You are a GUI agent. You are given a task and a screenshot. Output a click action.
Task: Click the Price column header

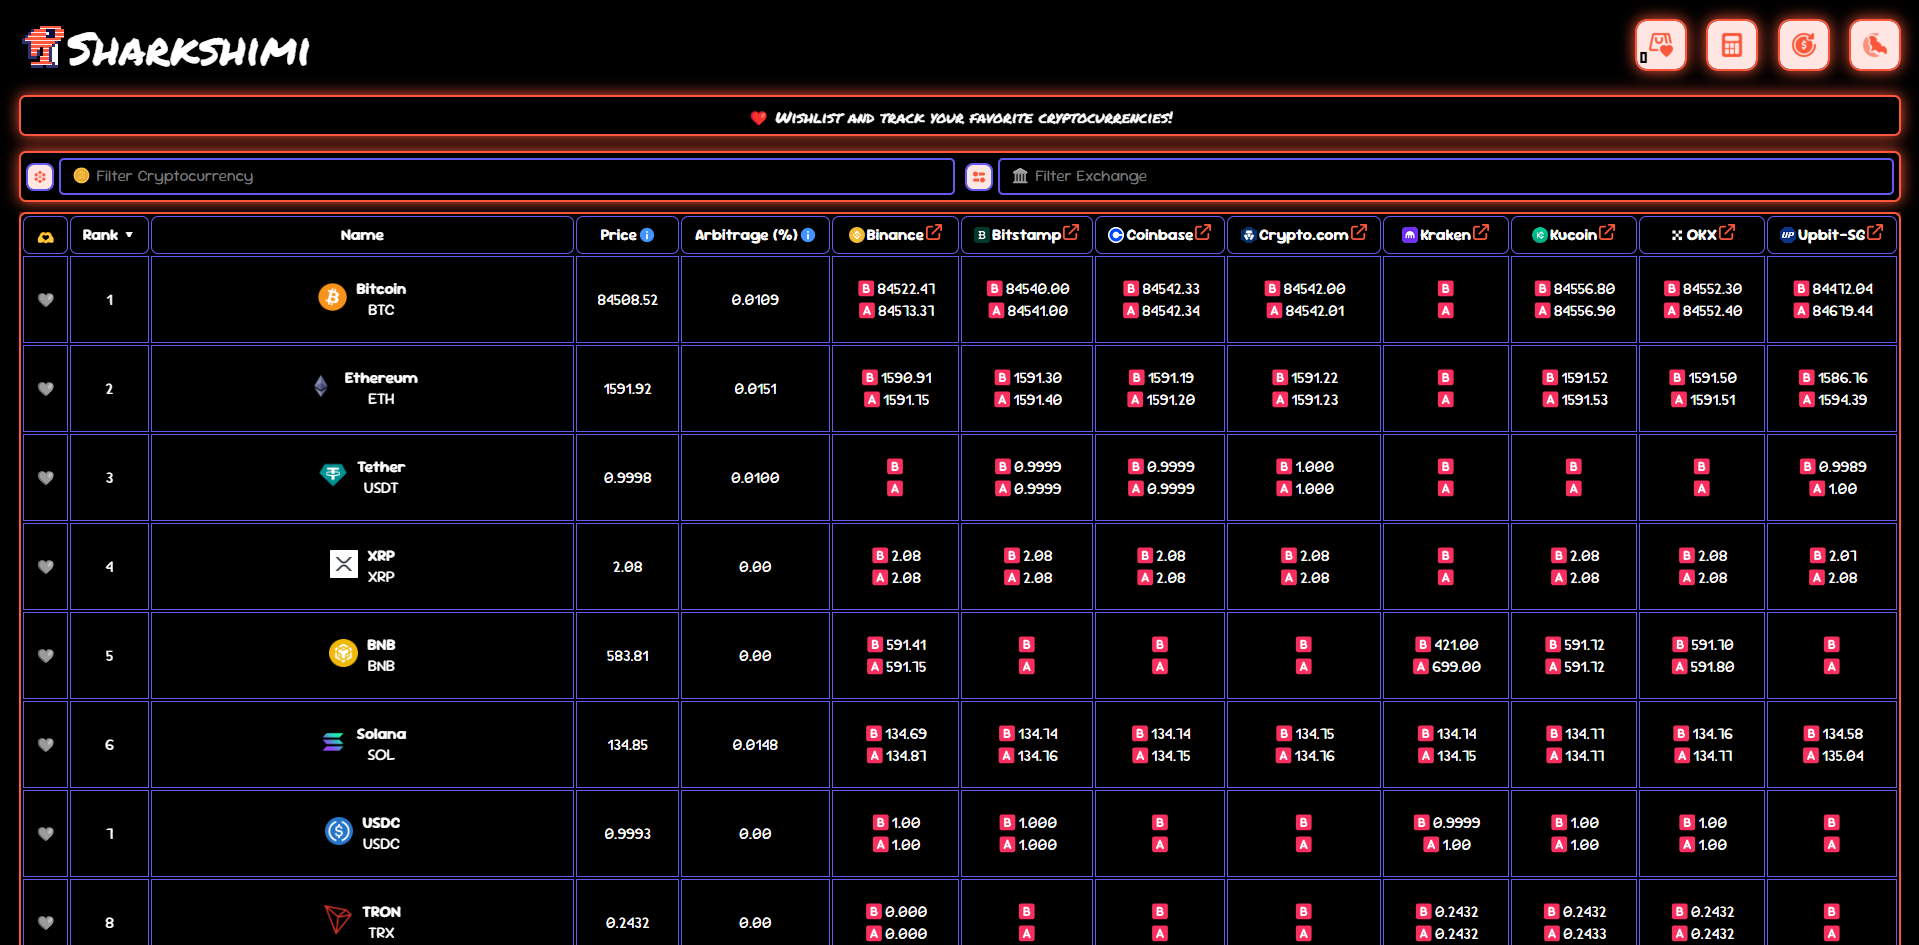pyautogui.click(x=627, y=235)
